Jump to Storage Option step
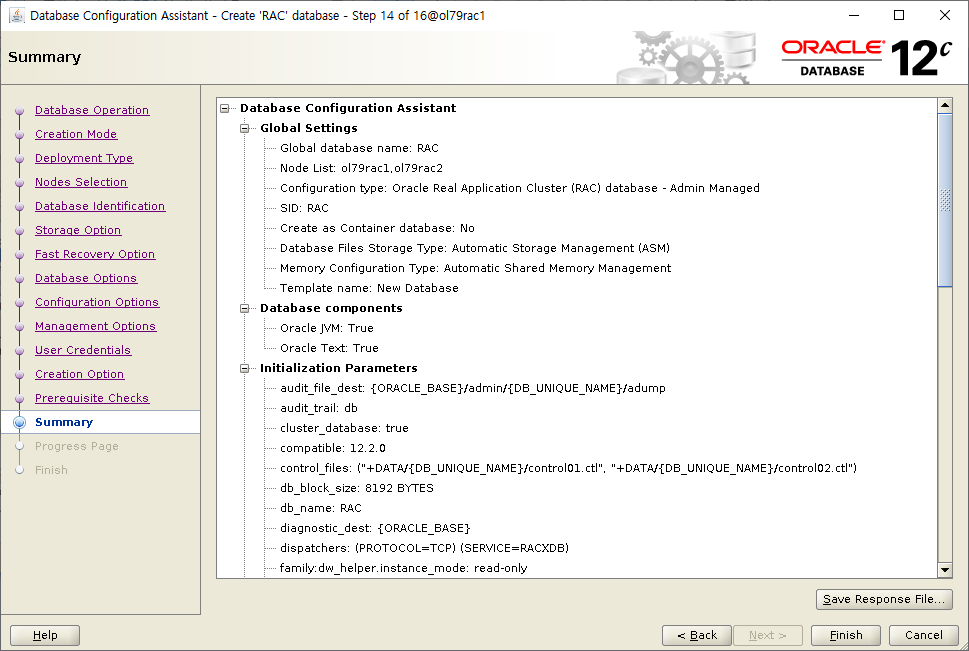The image size is (969, 651). 78,230
